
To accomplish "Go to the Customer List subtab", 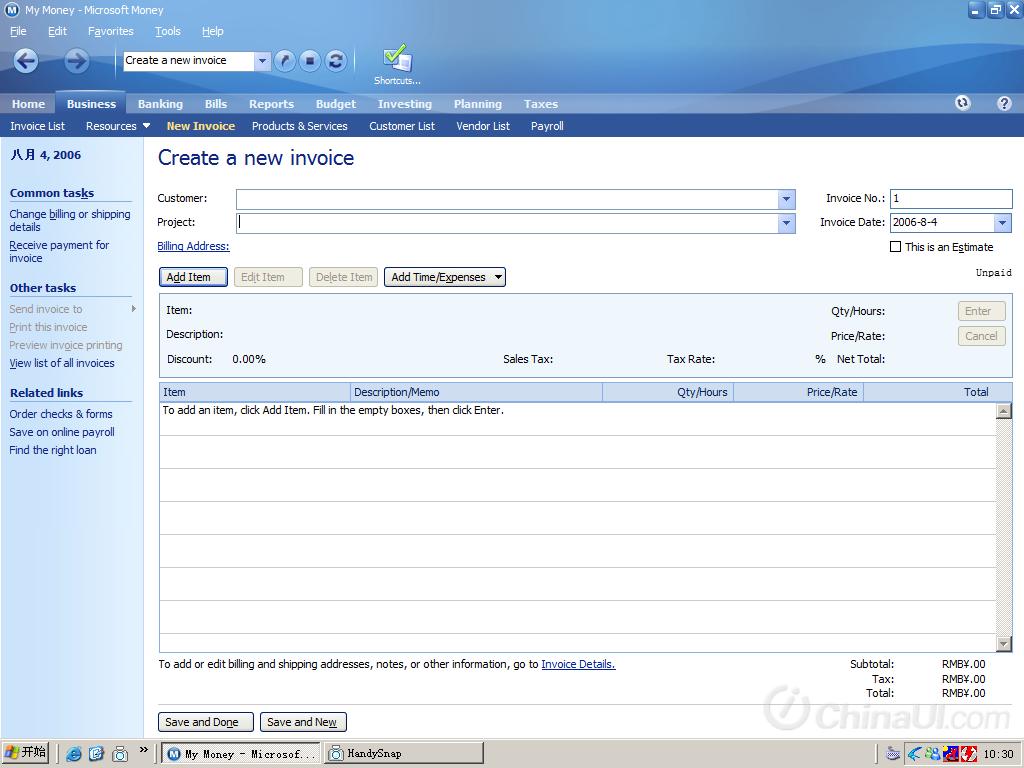I will pyautogui.click(x=402, y=126).
